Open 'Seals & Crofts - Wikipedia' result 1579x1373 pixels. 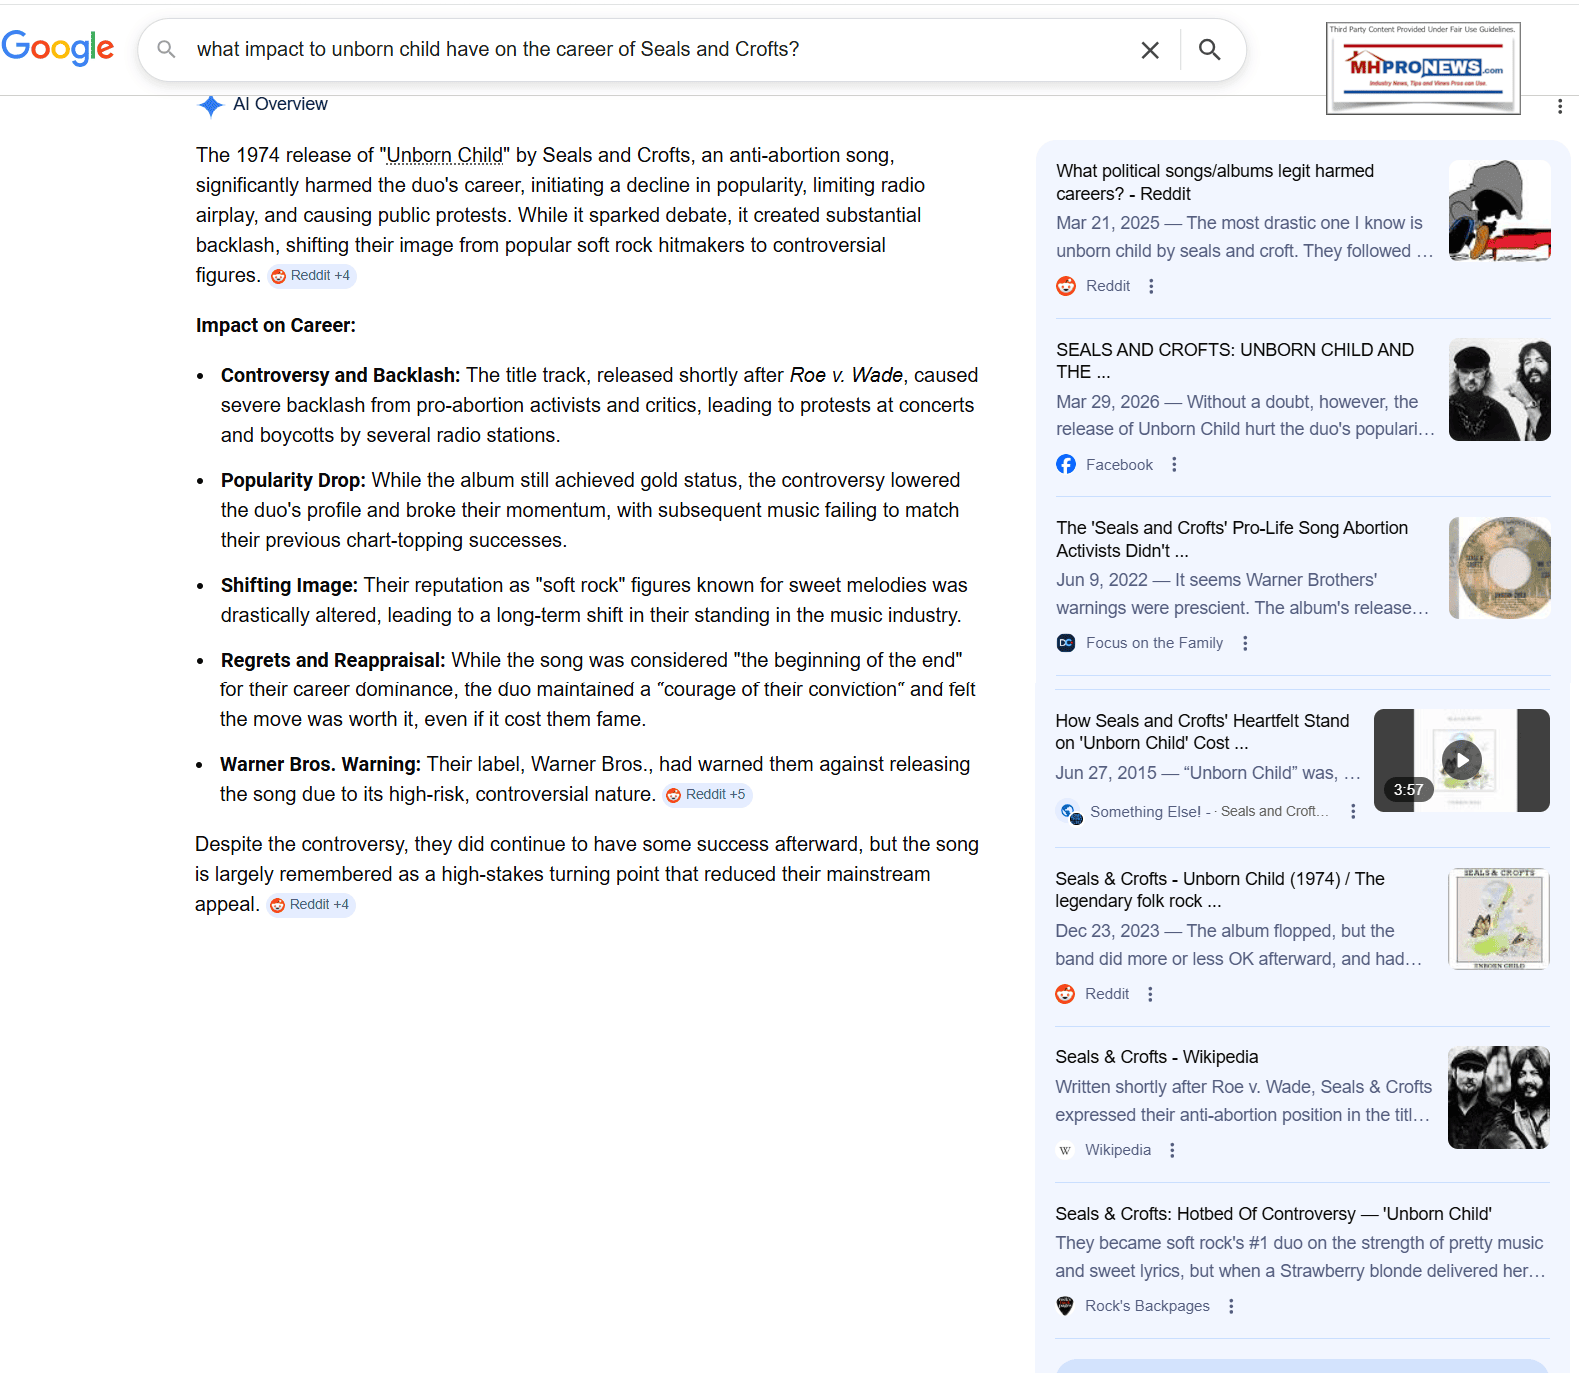[1156, 1057]
